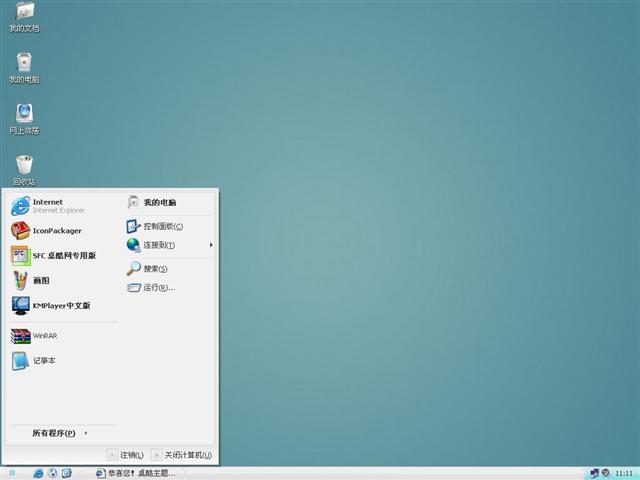This screenshot has width=640, height=480.
Task: Expand the 连接到 submenu arrow
Action: click(211, 245)
